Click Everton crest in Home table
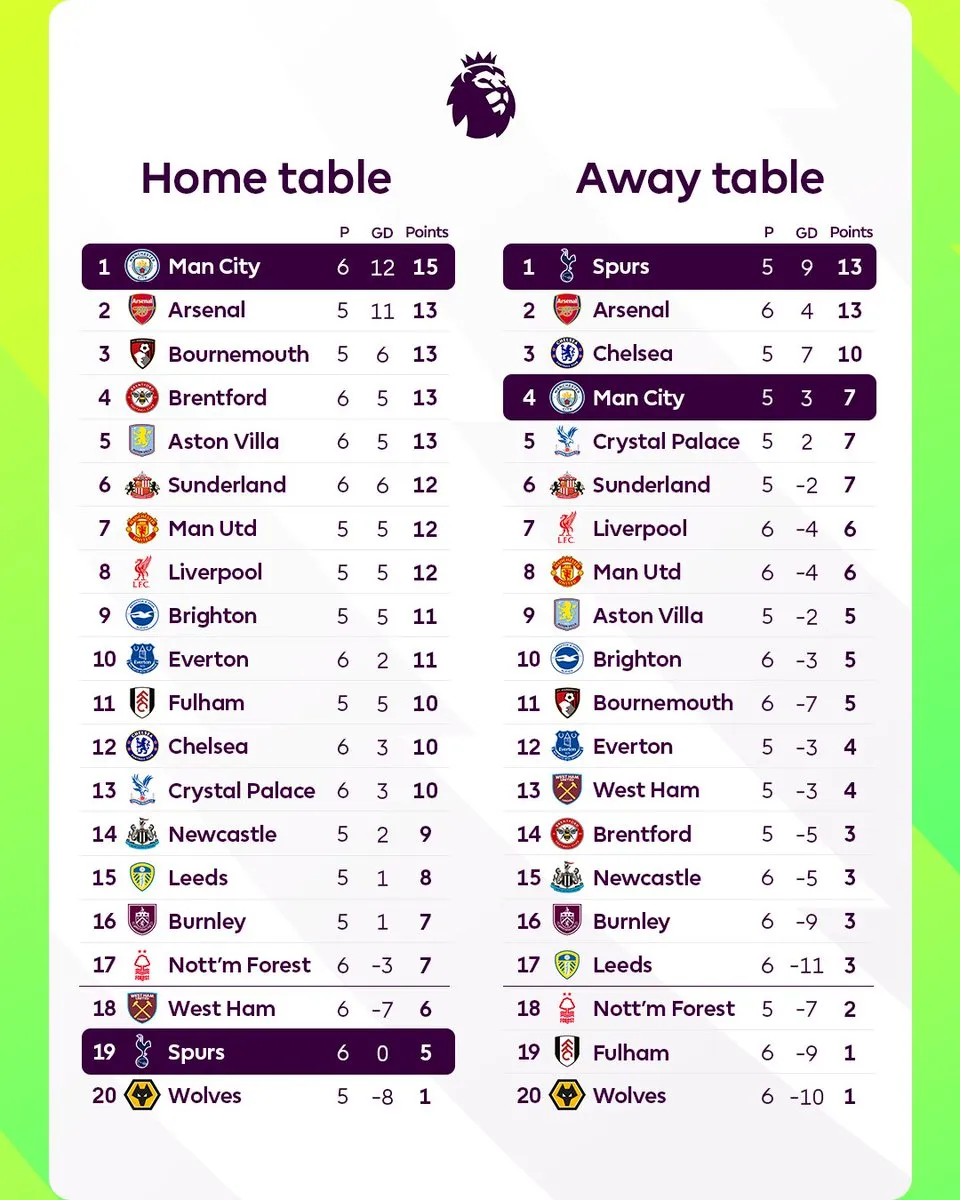960x1200 pixels. [x=142, y=660]
